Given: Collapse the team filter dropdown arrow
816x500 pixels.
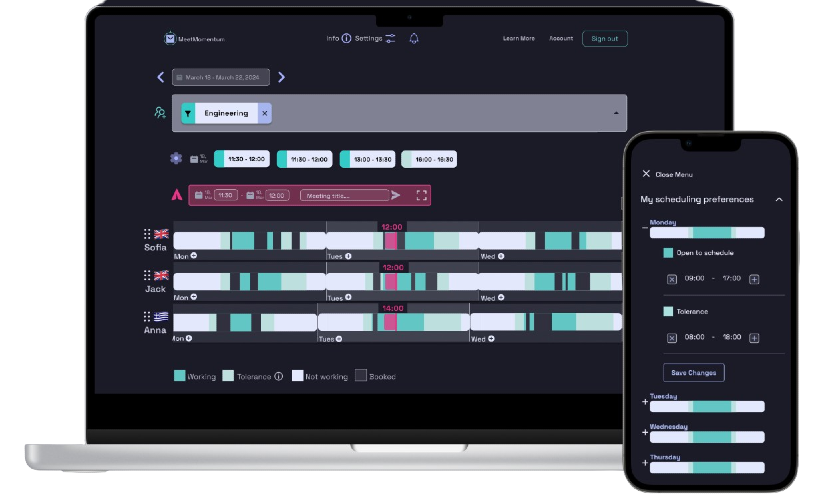Looking at the screenshot, I should (x=616, y=113).
